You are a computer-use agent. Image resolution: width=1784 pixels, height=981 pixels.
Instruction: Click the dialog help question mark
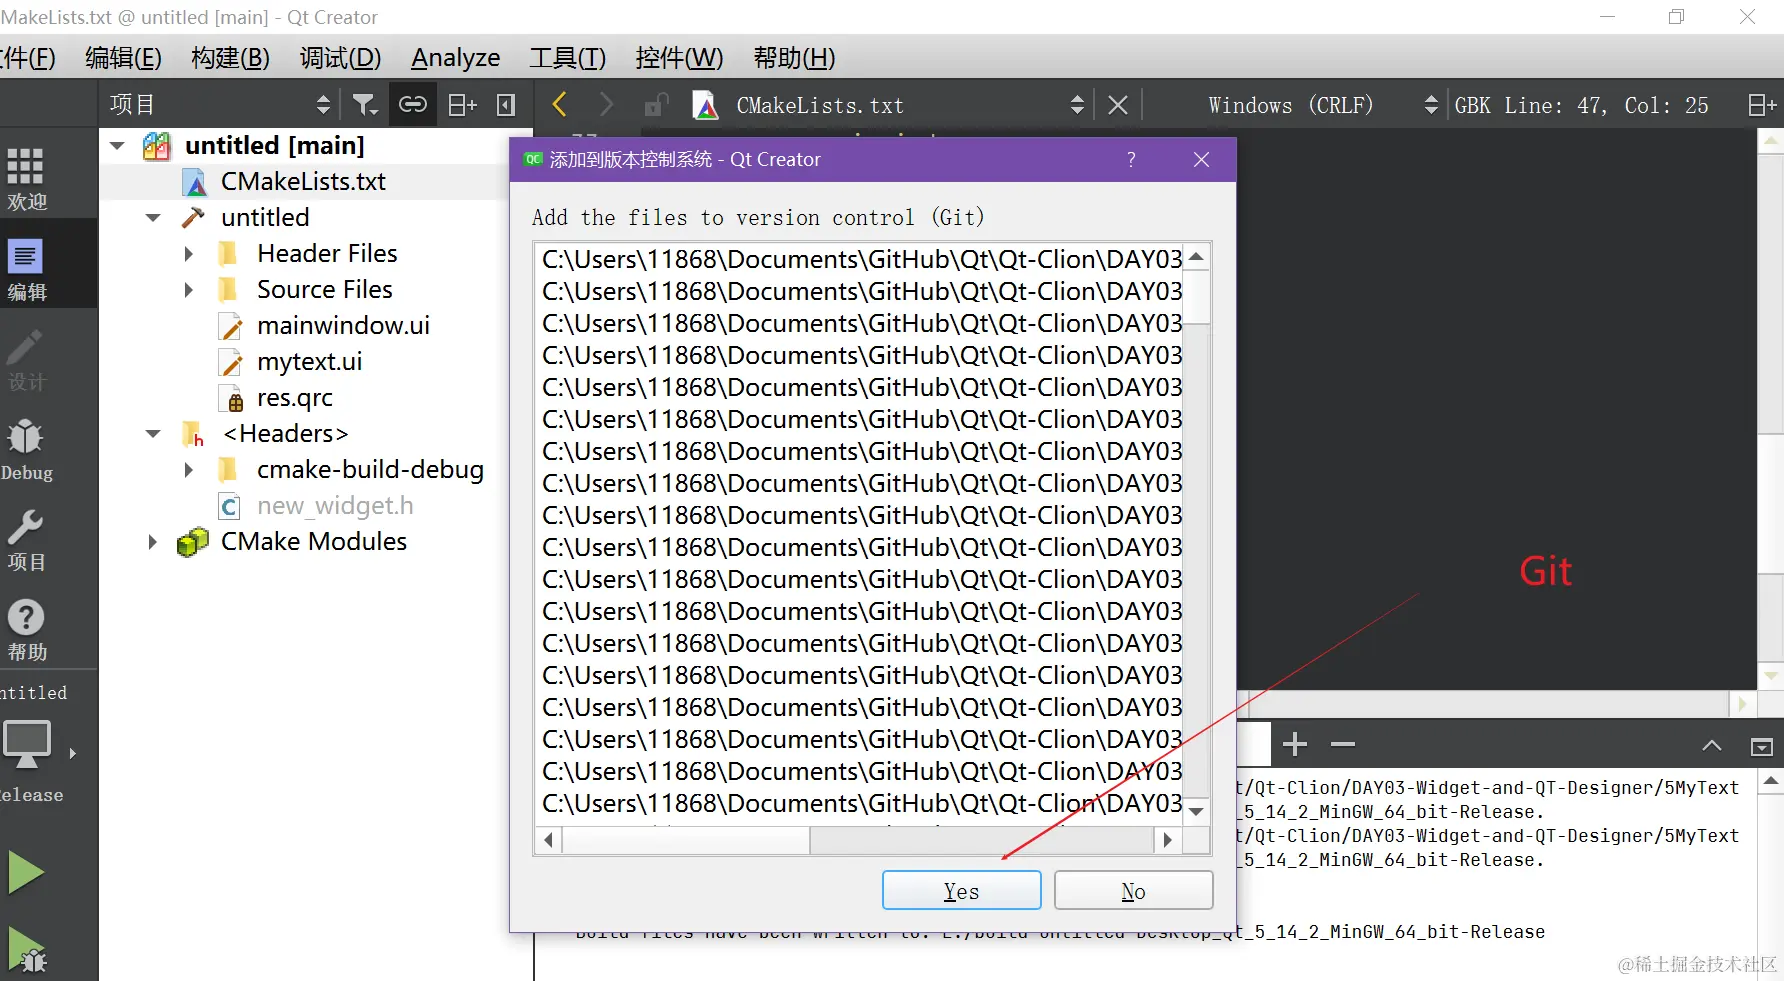(1131, 159)
